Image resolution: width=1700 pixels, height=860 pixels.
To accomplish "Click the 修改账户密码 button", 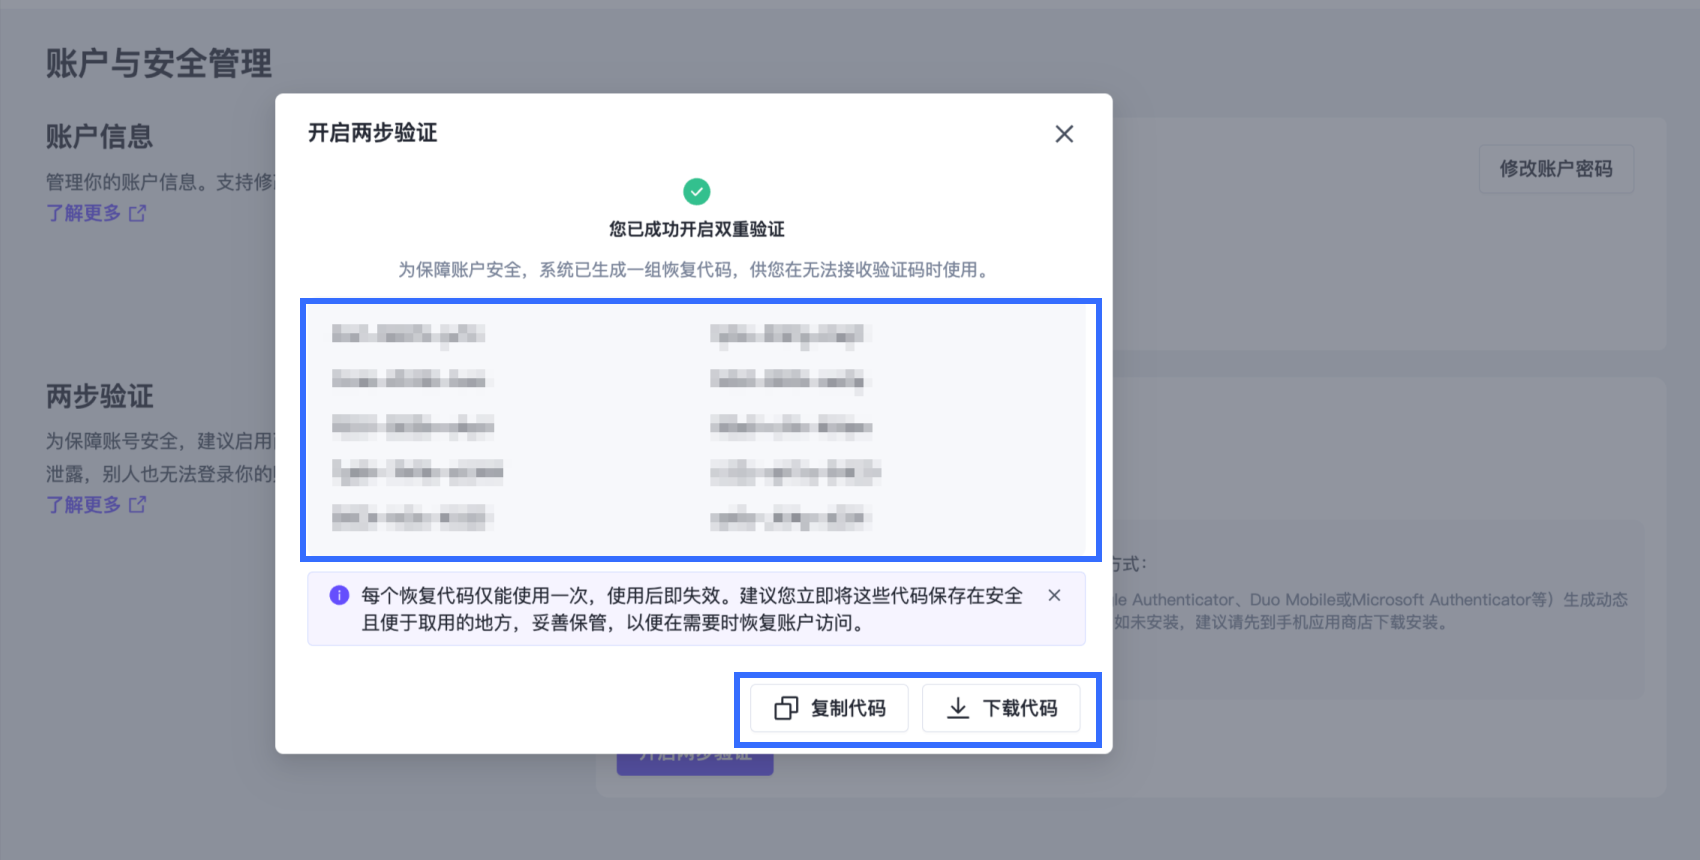I will (x=1555, y=169).
